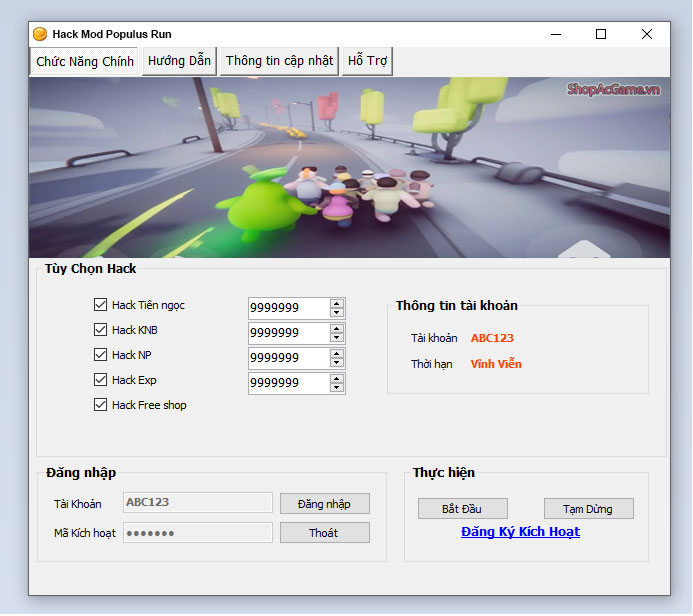Decrease the Hack Exp value with down arrow
The height and width of the screenshot is (616, 693).
[337, 388]
